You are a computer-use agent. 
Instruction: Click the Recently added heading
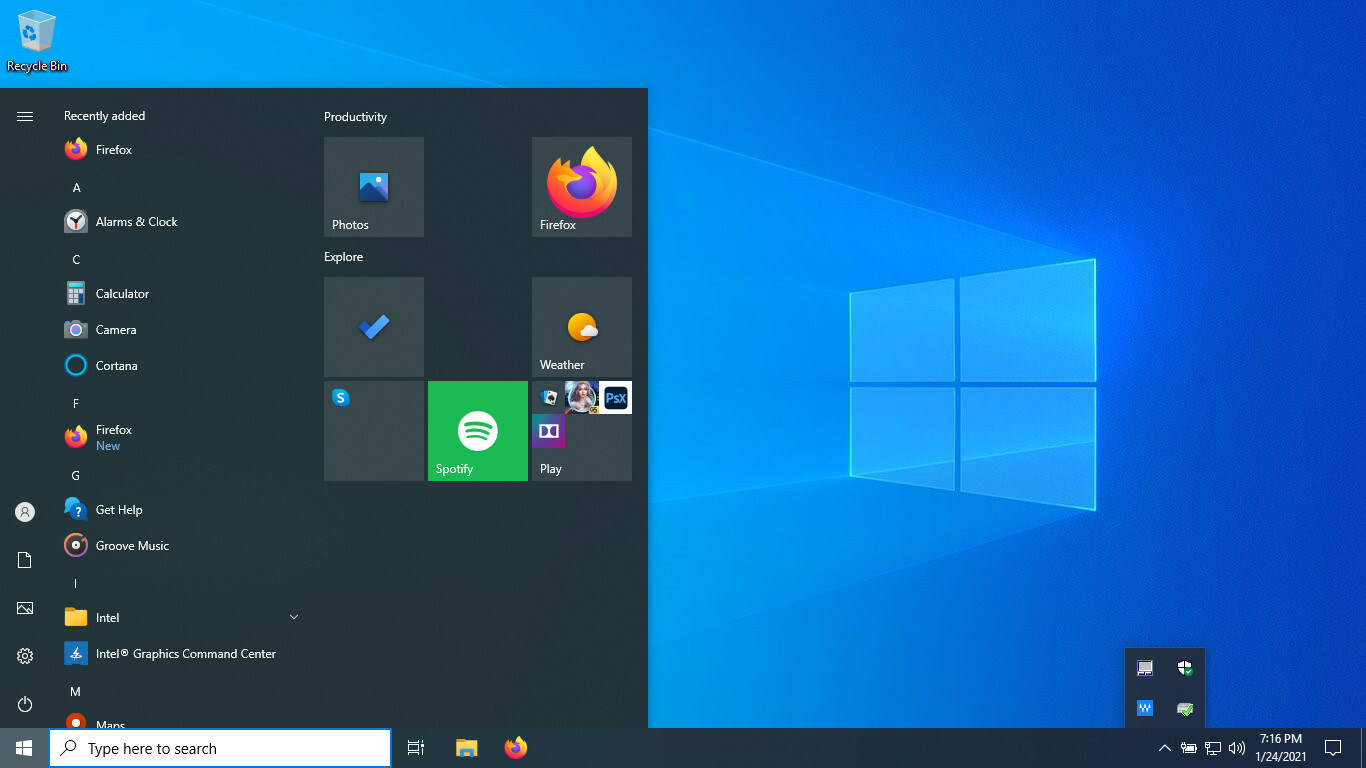(104, 116)
